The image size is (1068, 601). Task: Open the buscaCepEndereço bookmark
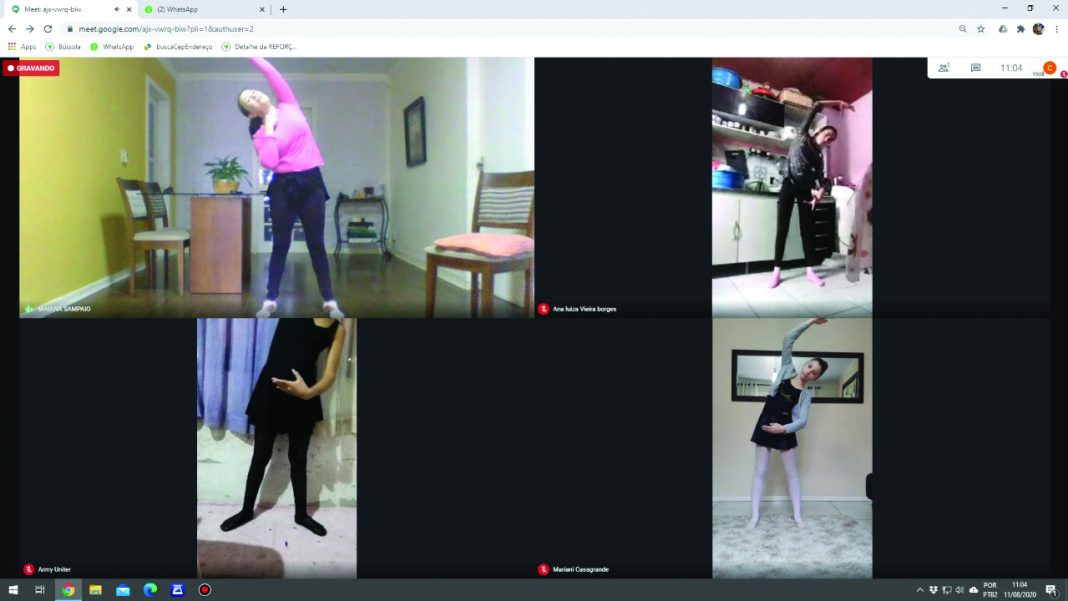(178, 47)
